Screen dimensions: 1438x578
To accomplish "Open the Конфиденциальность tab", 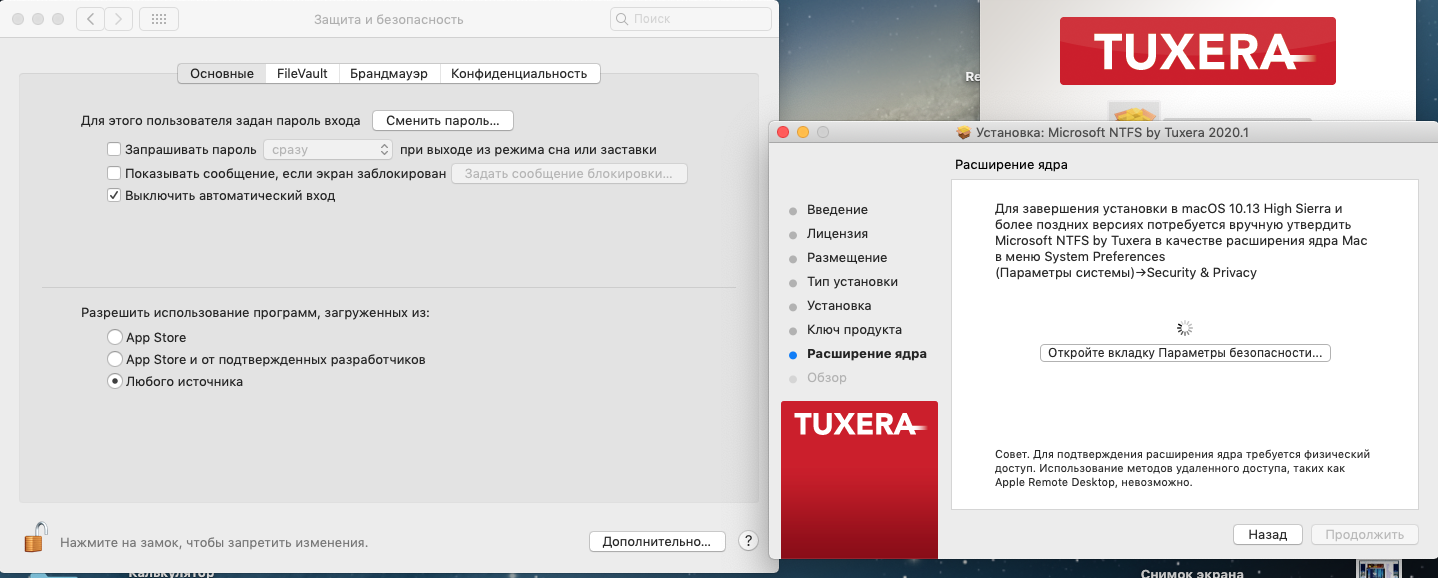I will pyautogui.click(x=518, y=74).
